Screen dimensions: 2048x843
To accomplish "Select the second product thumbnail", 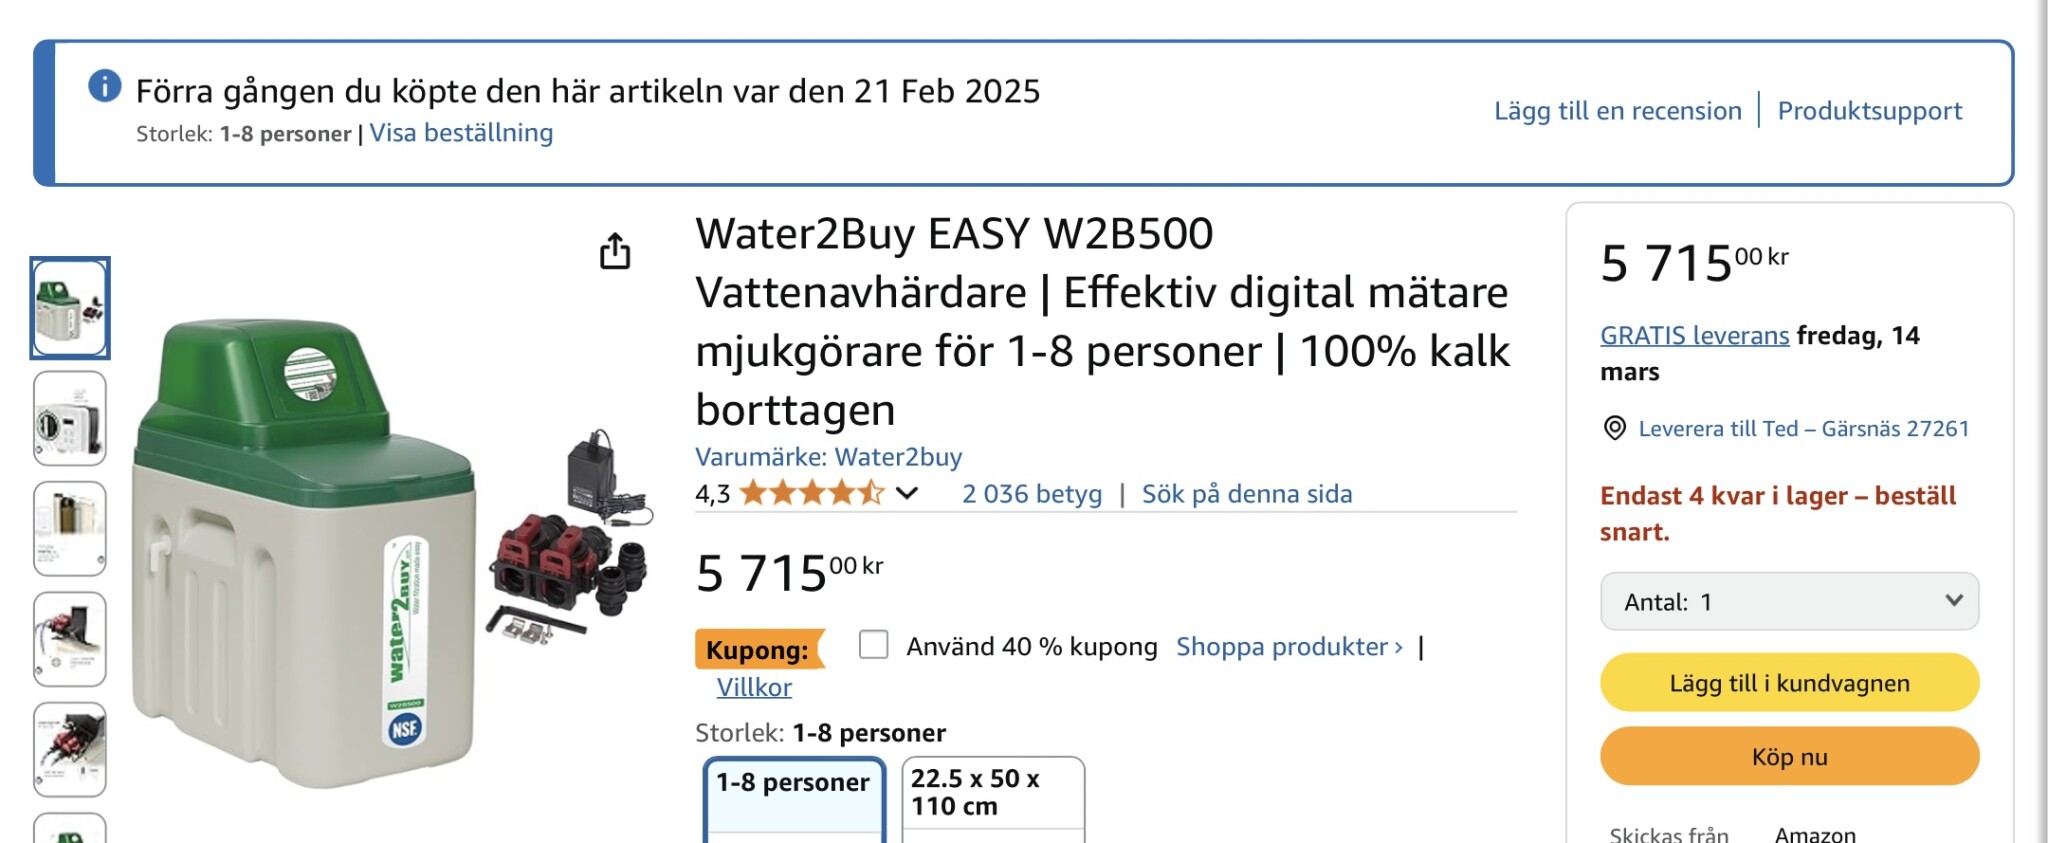I will [x=70, y=418].
